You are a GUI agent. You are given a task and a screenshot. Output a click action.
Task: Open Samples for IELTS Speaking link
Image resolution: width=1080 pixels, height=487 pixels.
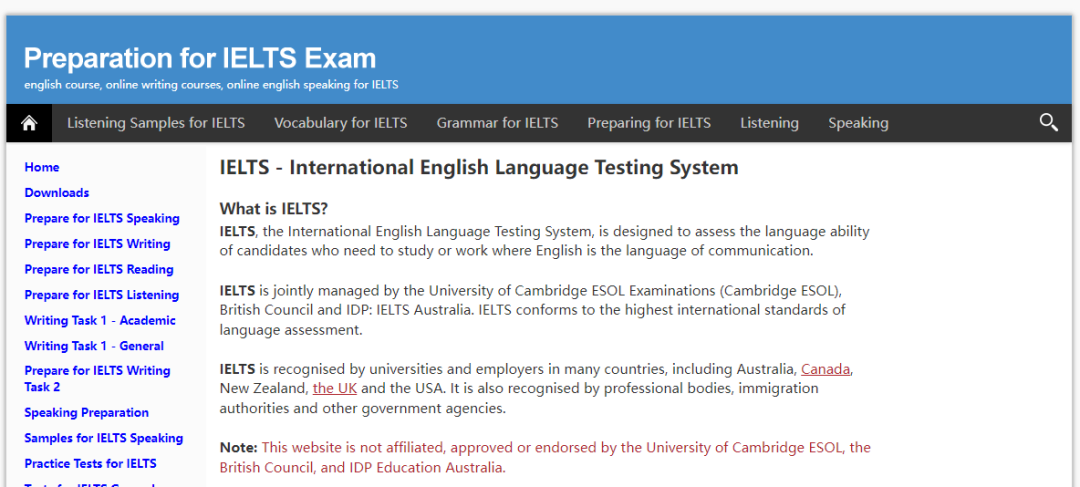pyautogui.click(x=103, y=438)
